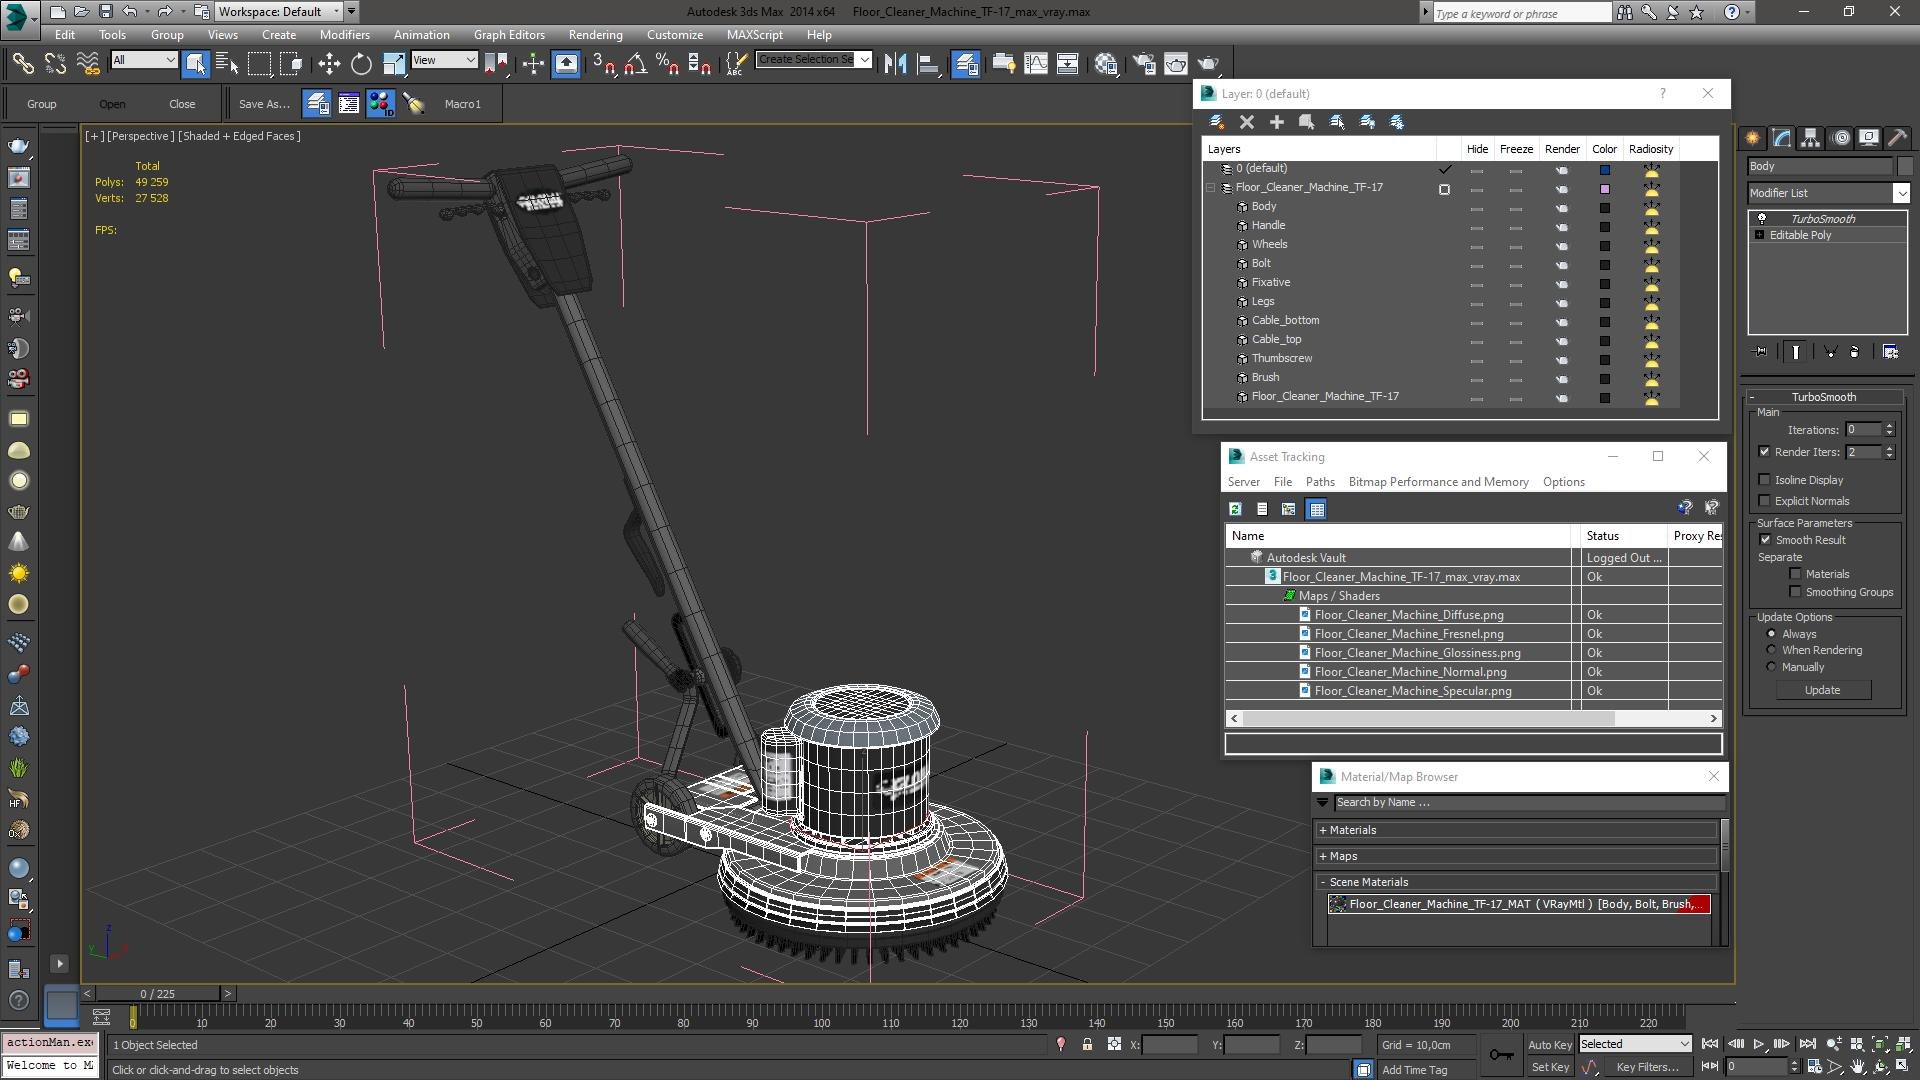The width and height of the screenshot is (1920, 1080).
Task: Uncheck the Smooth Result checkbox
Action: (1765, 540)
